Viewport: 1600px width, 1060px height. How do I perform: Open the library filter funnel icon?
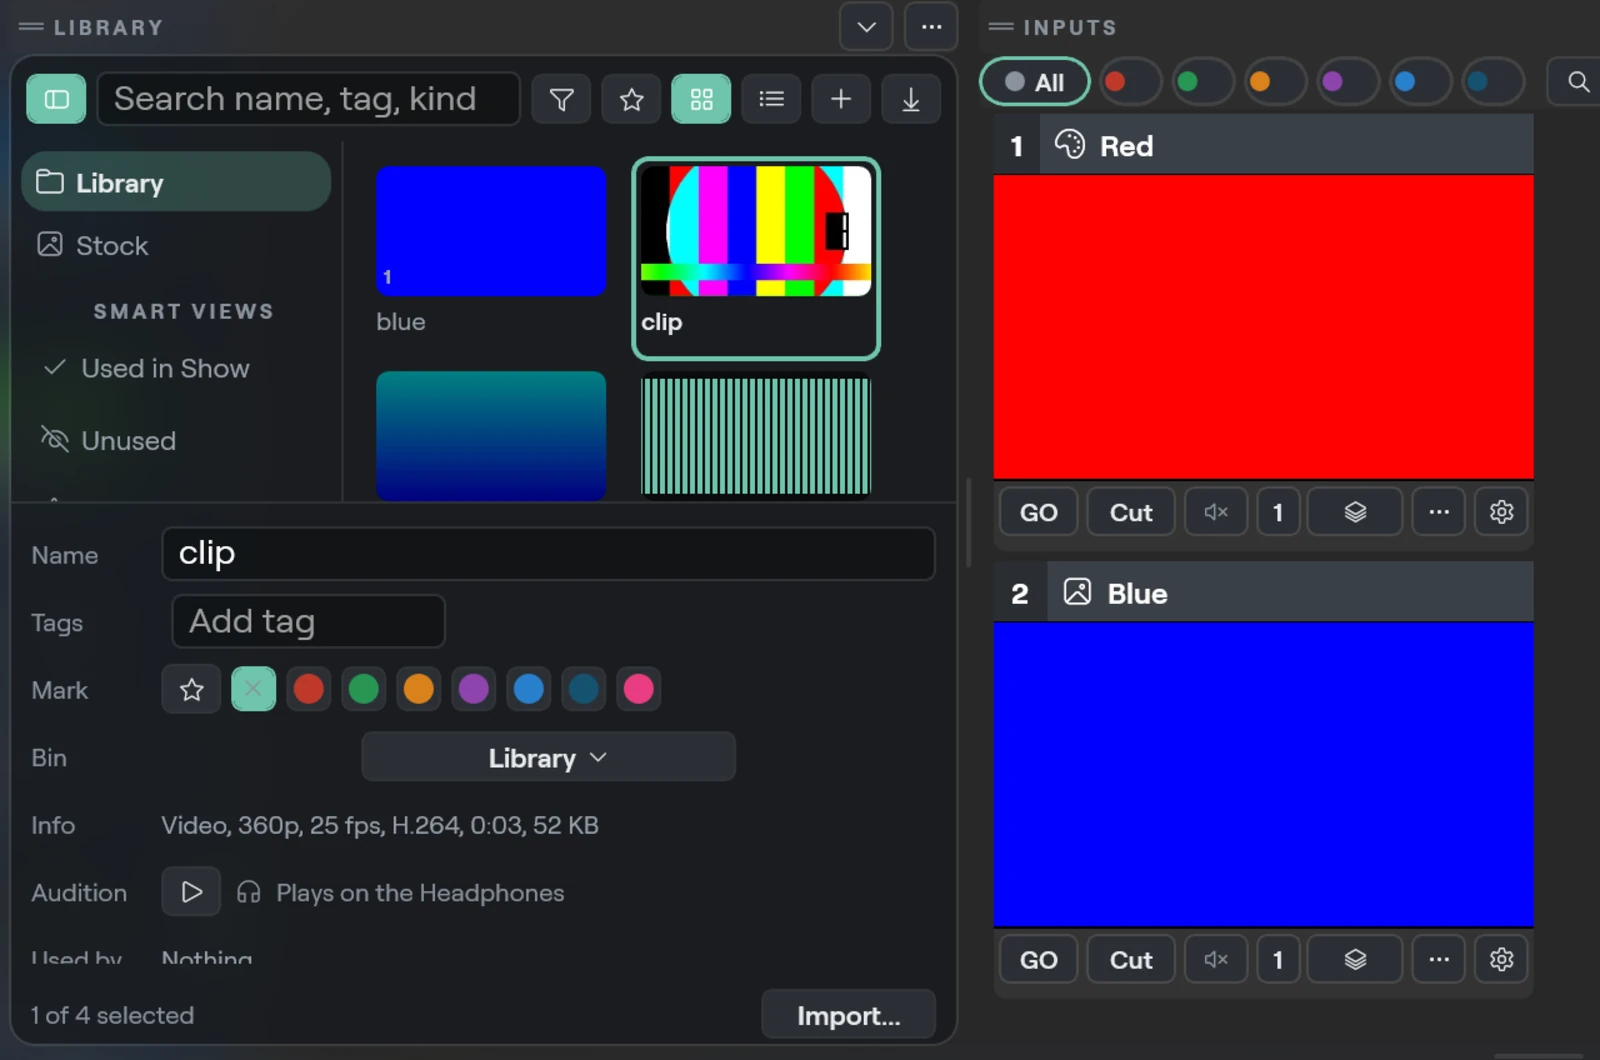pos(561,99)
